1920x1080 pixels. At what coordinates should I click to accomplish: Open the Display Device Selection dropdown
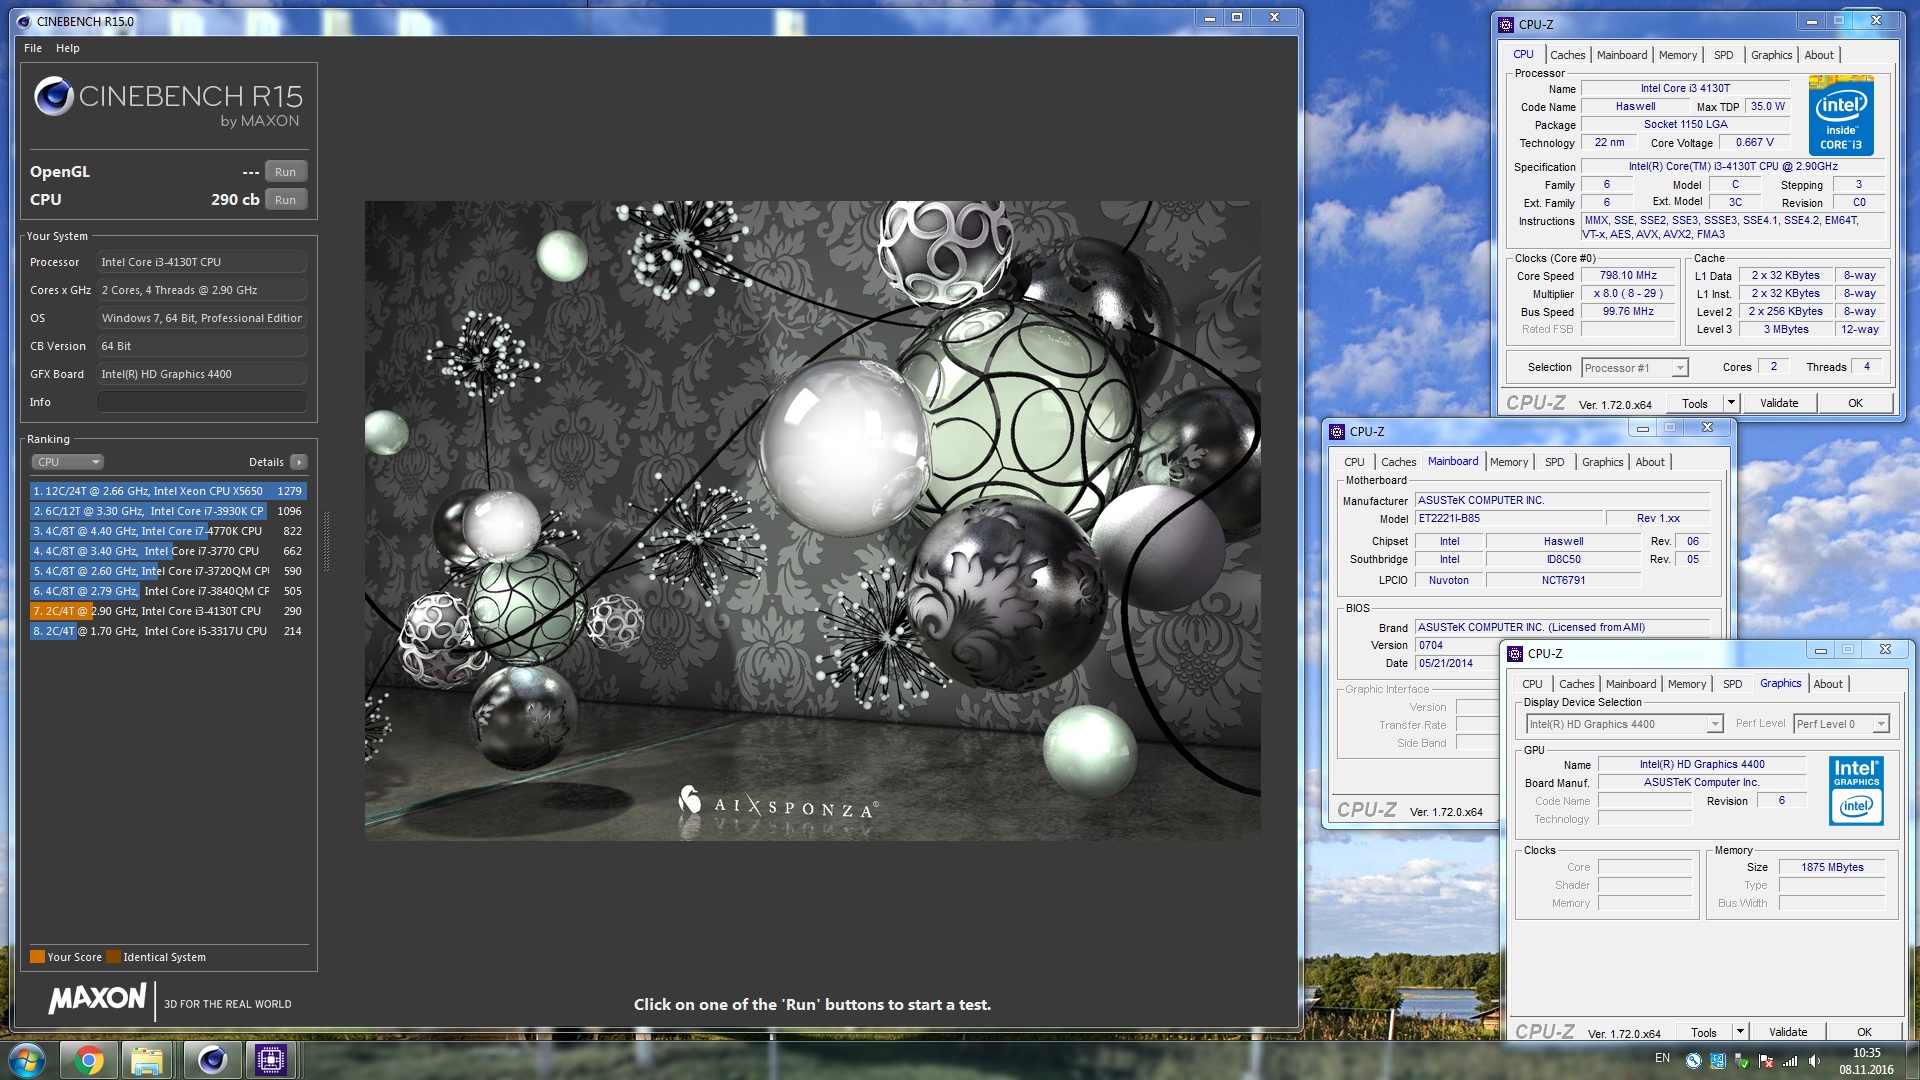click(x=1624, y=724)
